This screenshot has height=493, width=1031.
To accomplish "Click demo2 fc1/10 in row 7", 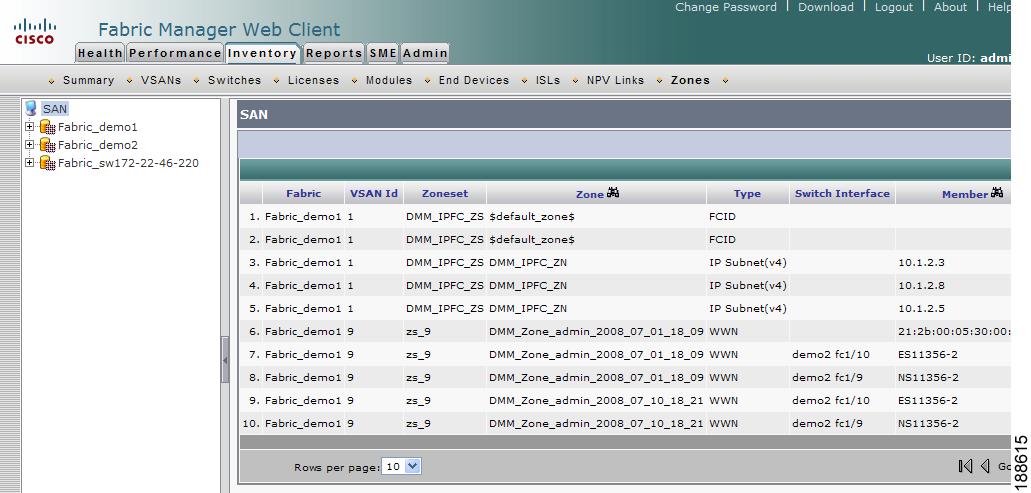I will pyautogui.click(x=830, y=354).
